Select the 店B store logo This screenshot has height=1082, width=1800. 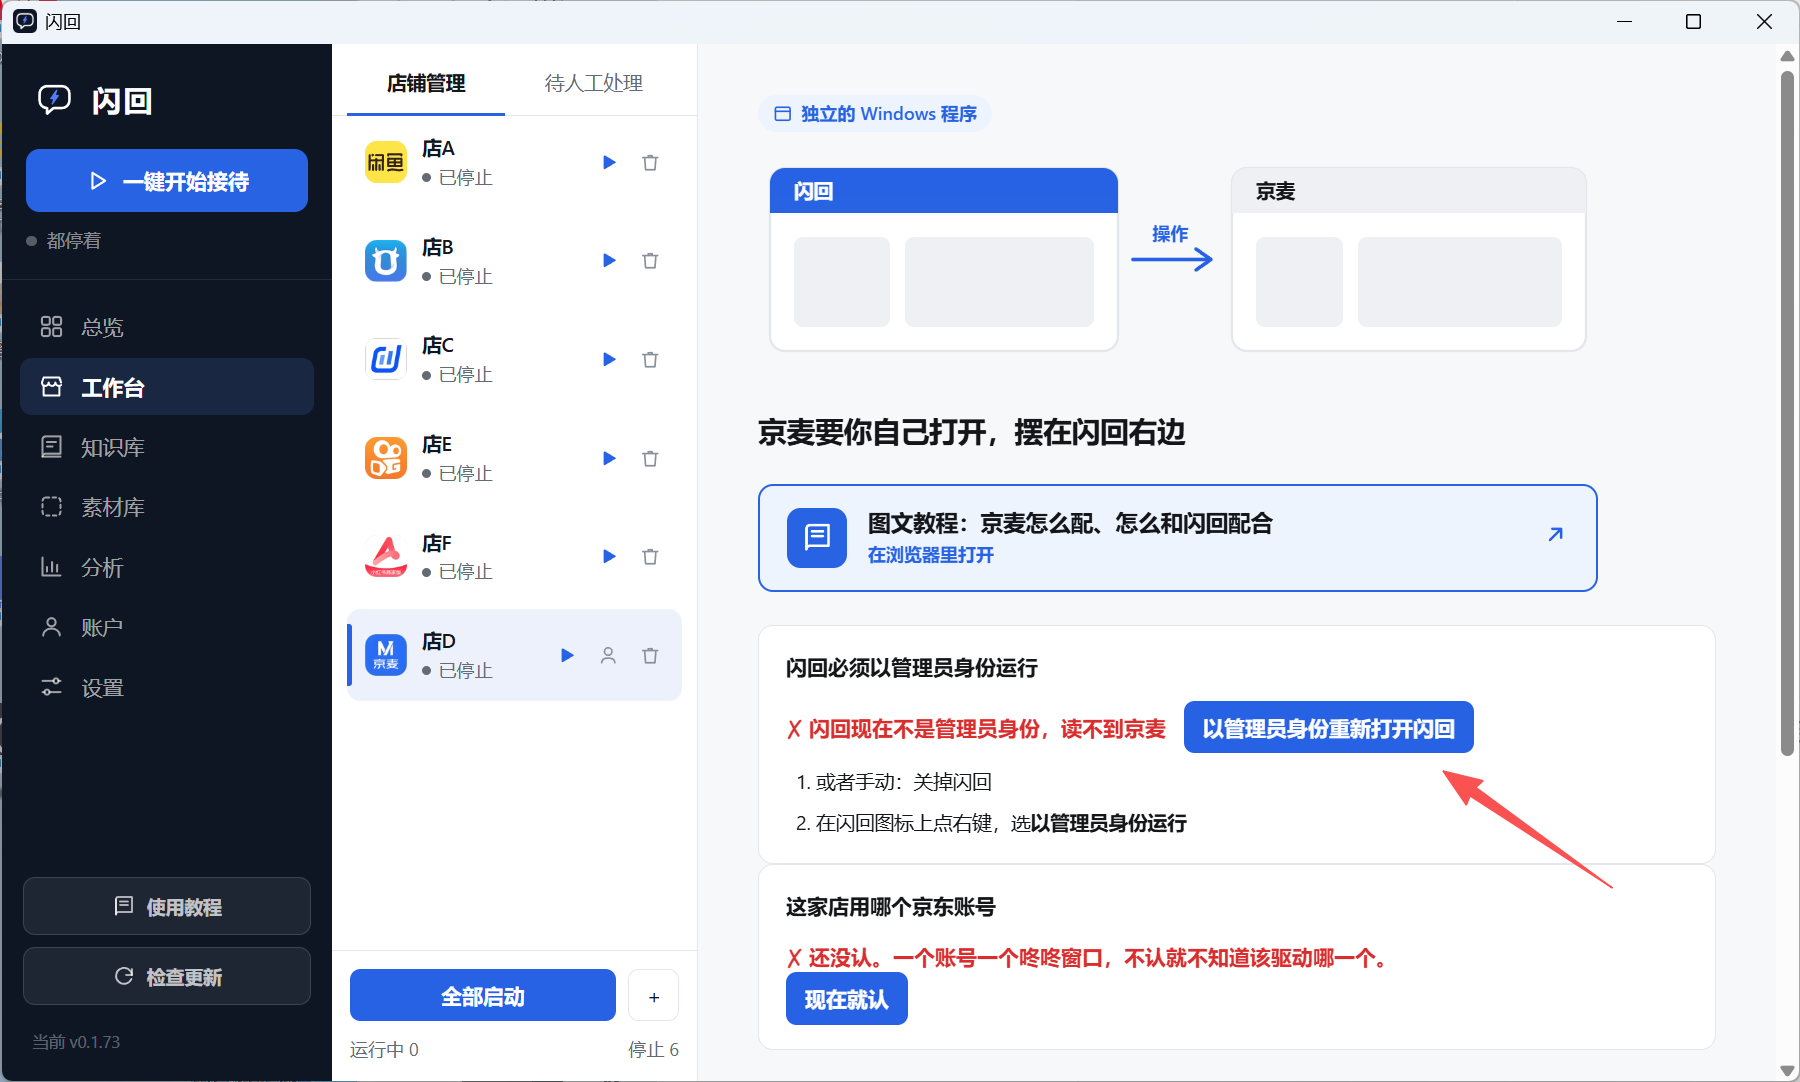386,260
